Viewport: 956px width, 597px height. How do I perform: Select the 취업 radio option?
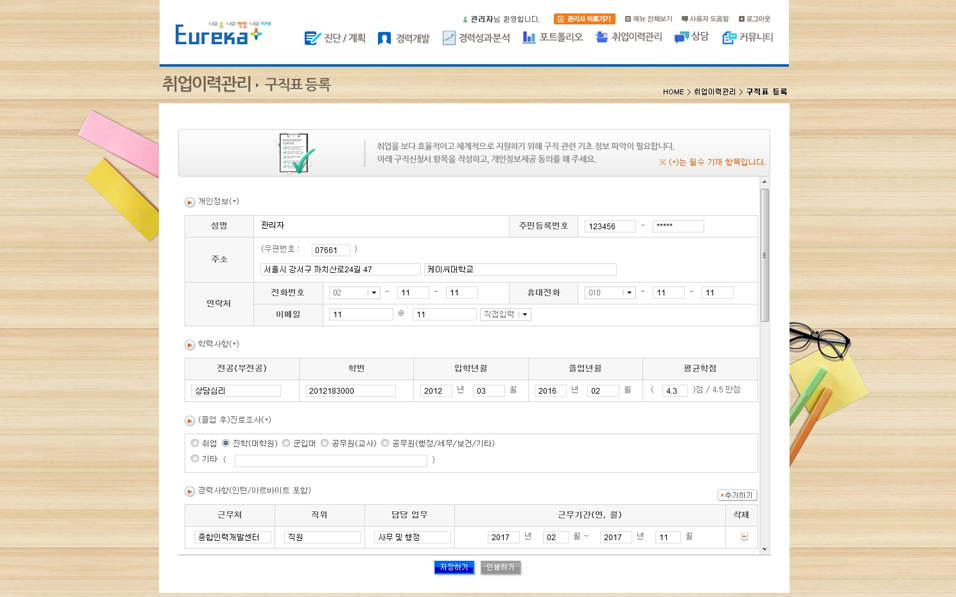[x=195, y=443]
